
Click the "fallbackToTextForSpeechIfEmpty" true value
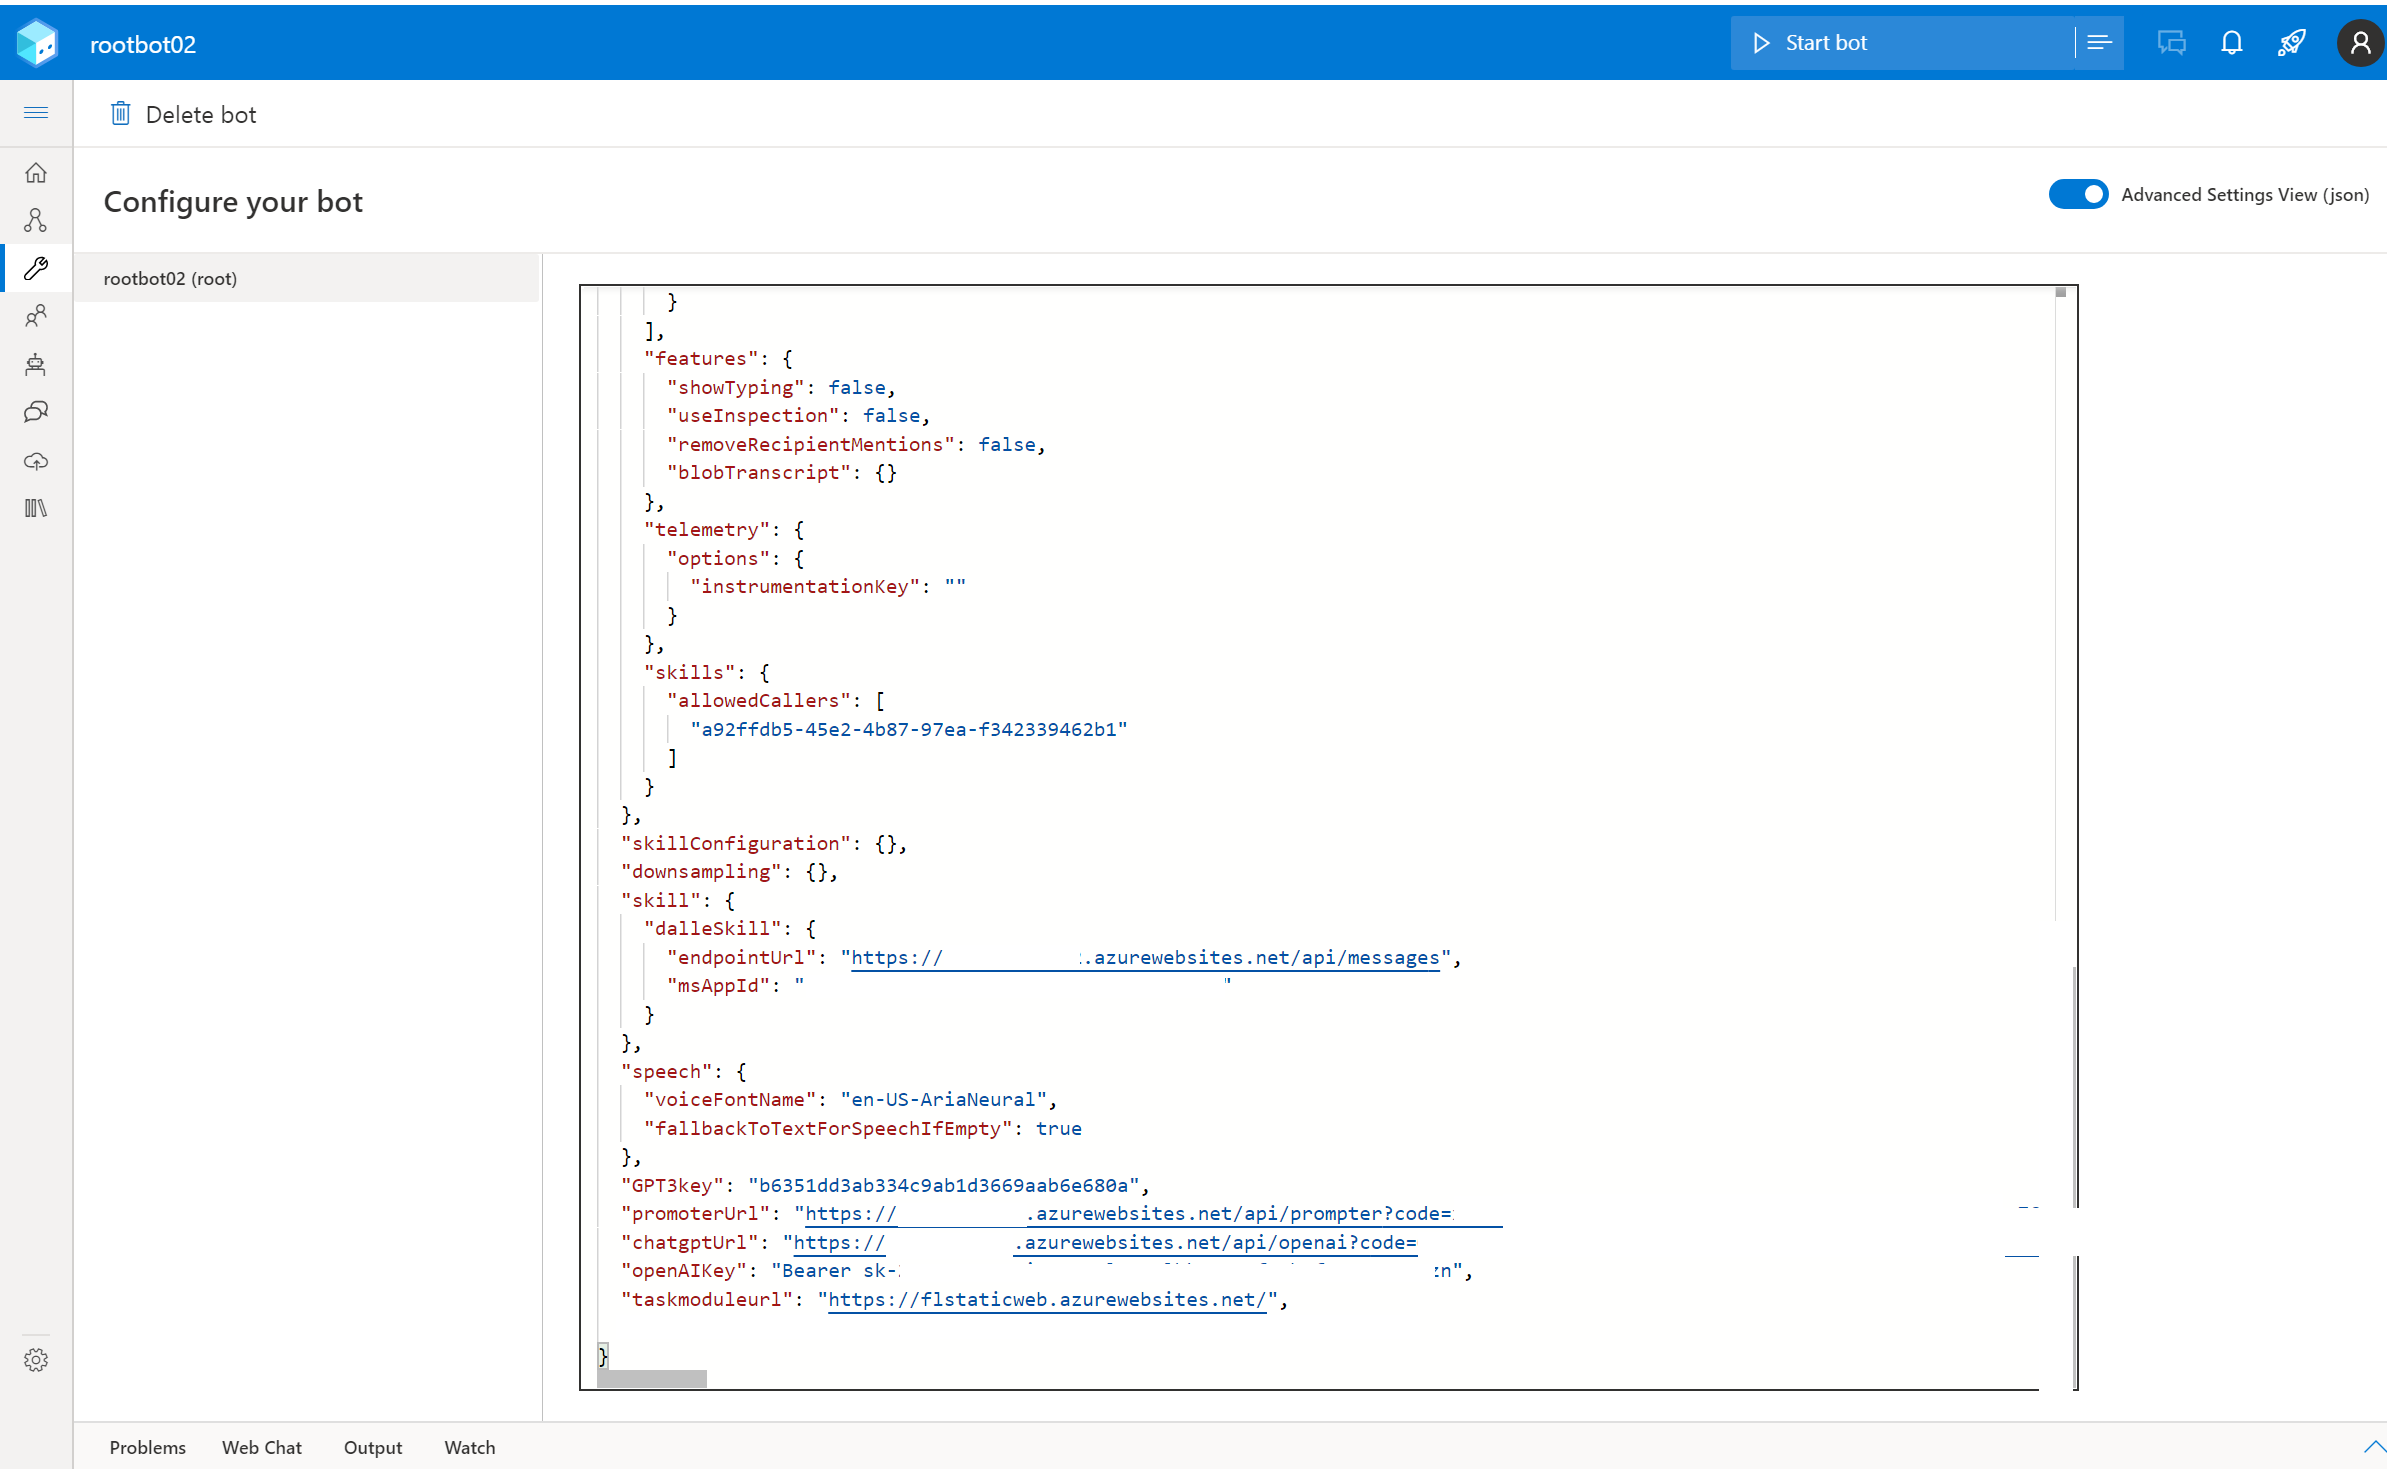(x=1059, y=1129)
